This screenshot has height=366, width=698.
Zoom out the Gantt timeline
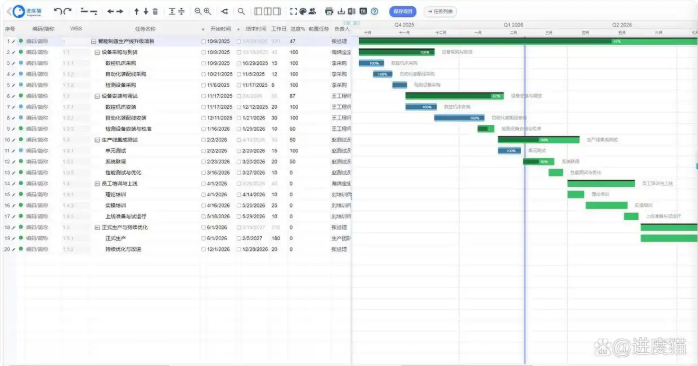click(x=198, y=11)
